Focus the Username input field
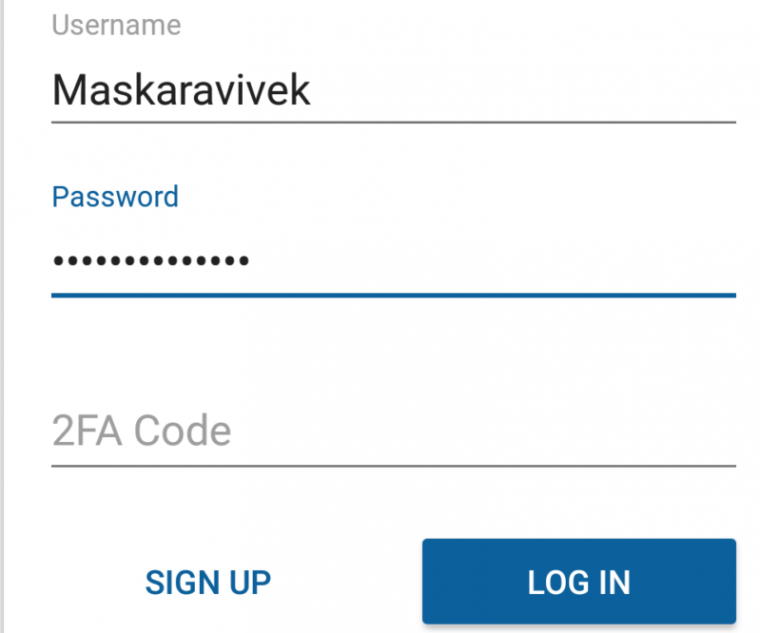760x633 pixels. pyautogui.click(x=393, y=91)
